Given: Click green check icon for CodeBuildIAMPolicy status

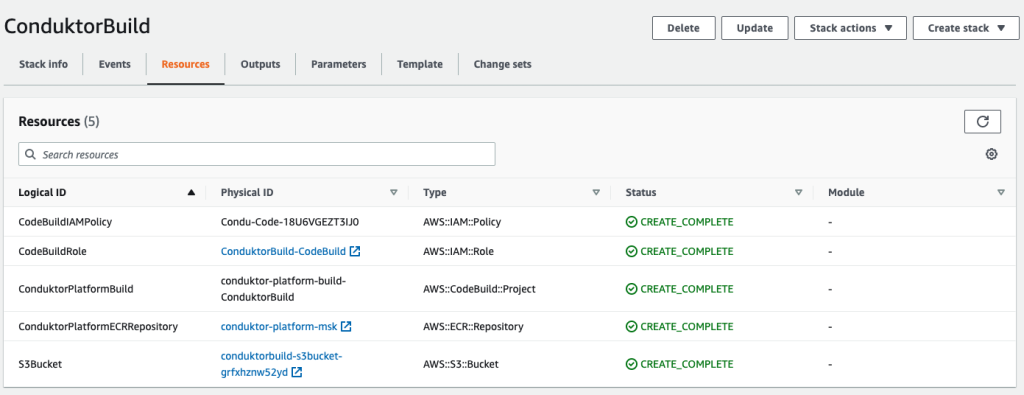Looking at the screenshot, I should coord(631,222).
